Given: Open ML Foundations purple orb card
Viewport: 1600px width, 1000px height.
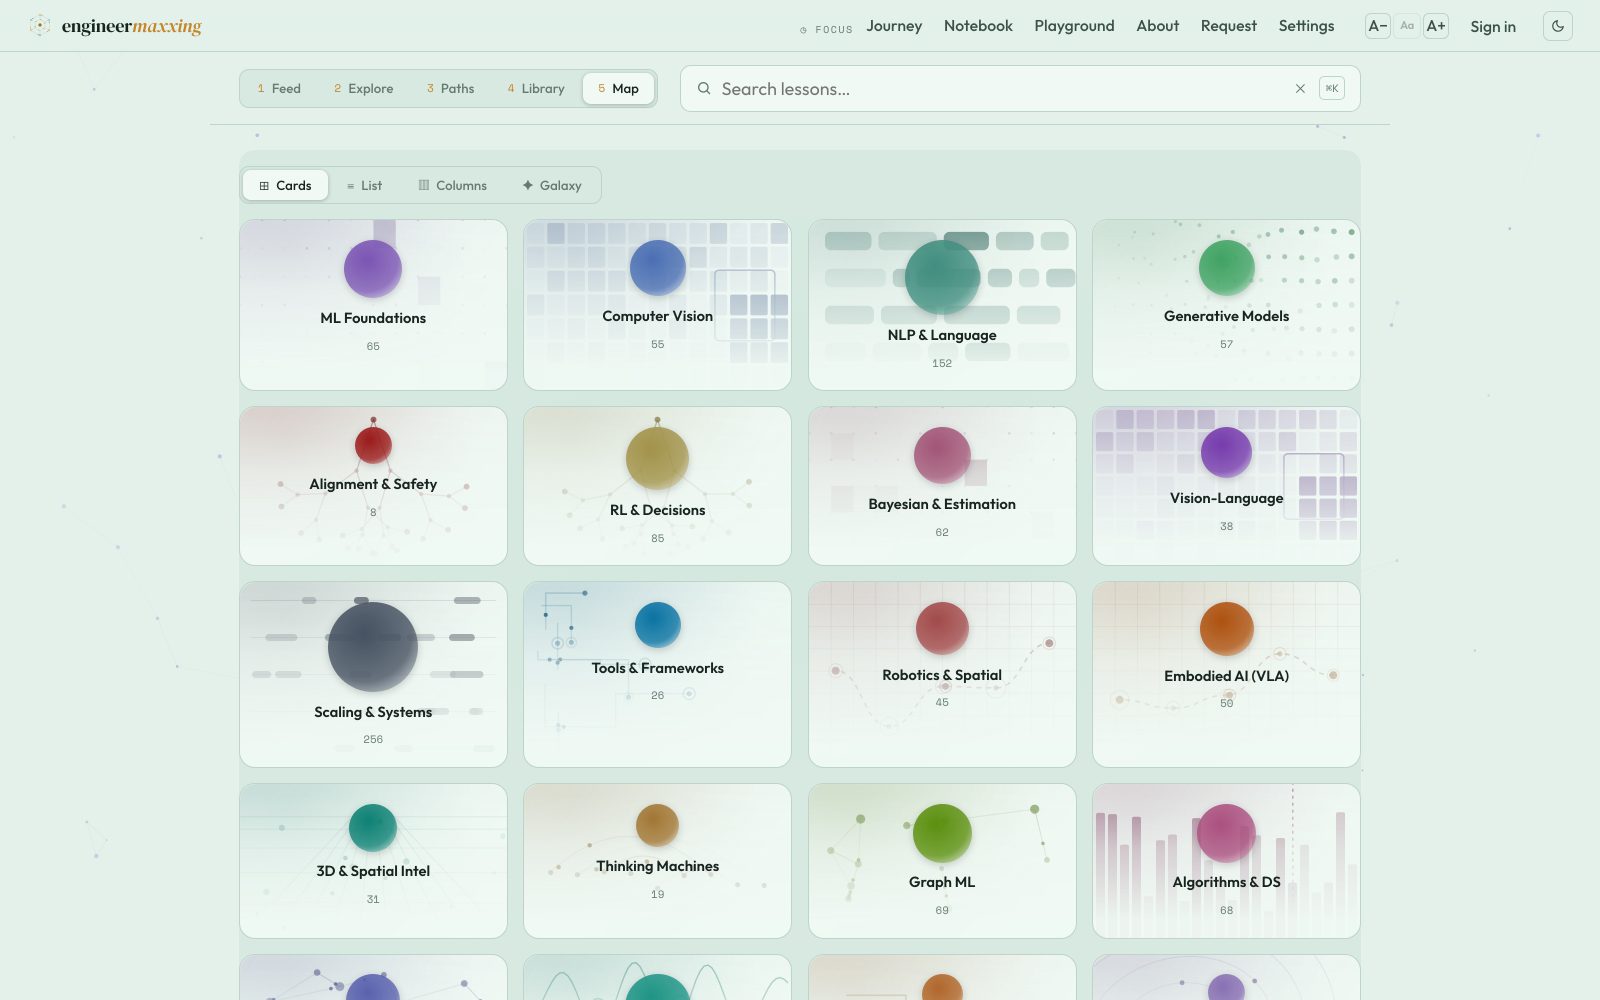Looking at the screenshot, I should (373, 305).
